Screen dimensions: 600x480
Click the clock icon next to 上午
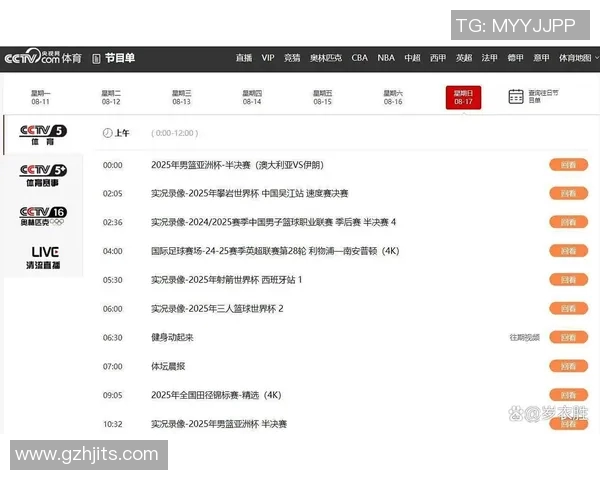click(x=107, y=133)
